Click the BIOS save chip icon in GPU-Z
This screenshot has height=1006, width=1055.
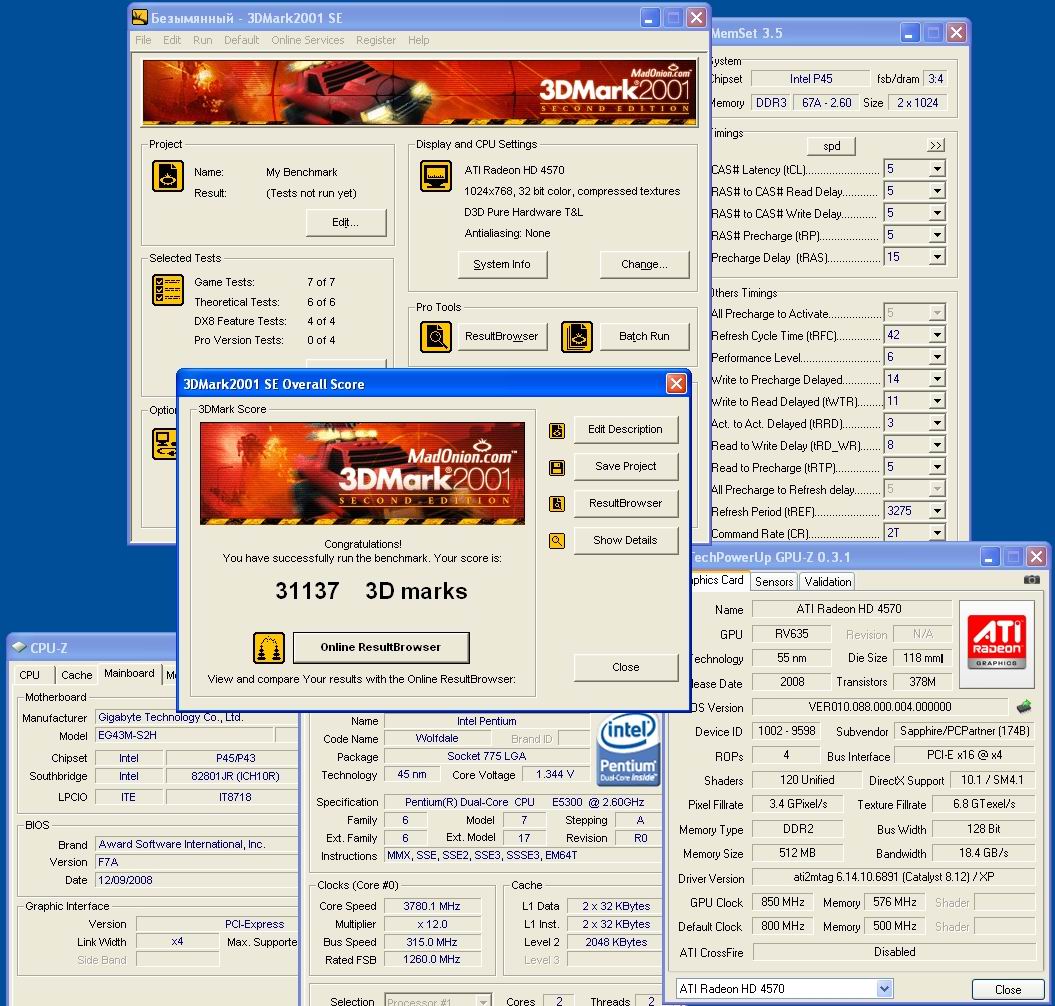pos(1023,707)
